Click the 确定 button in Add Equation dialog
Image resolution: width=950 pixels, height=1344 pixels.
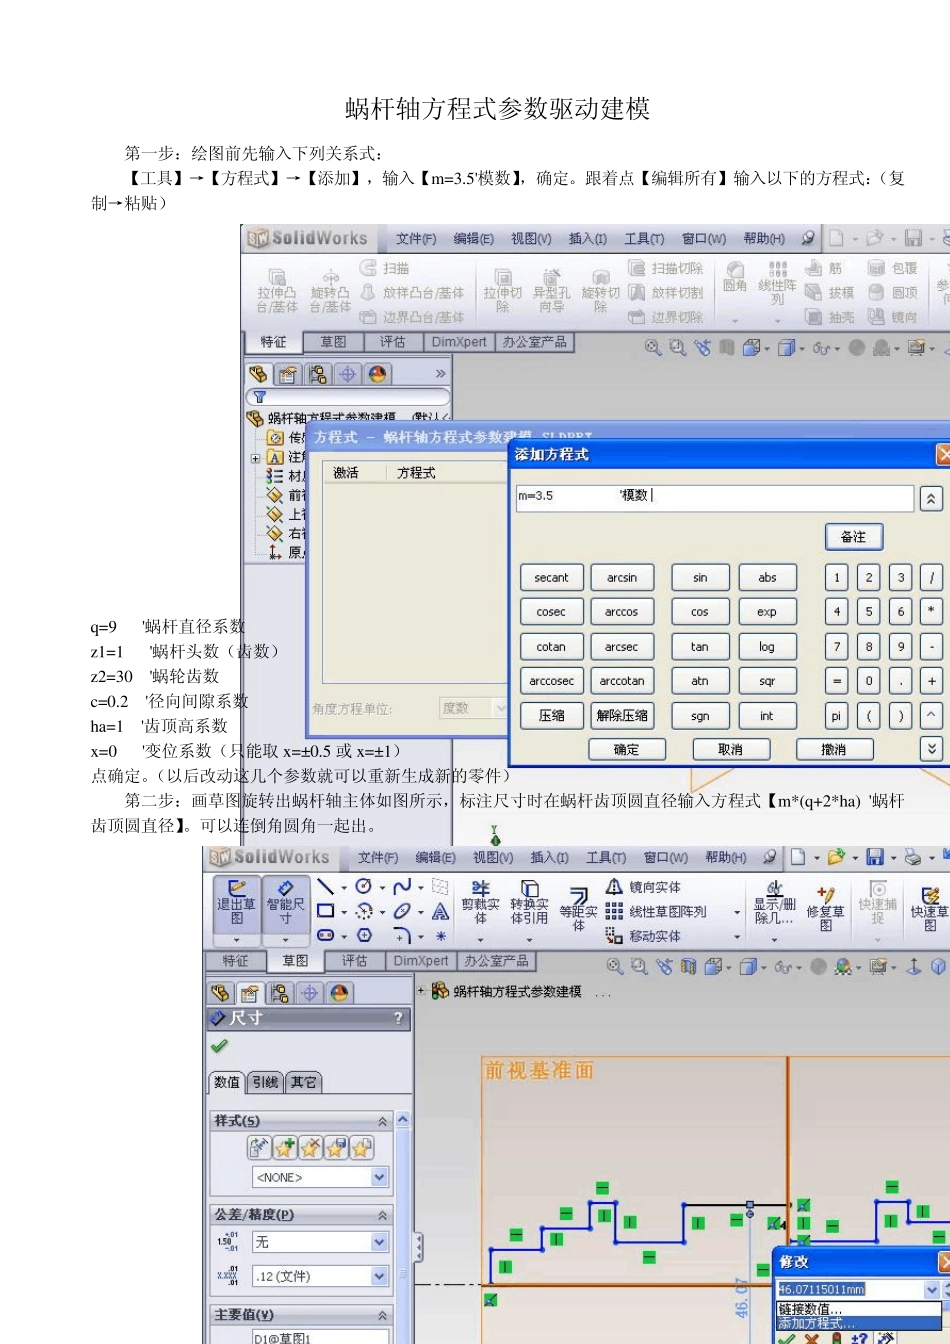(x=626, y=749)
